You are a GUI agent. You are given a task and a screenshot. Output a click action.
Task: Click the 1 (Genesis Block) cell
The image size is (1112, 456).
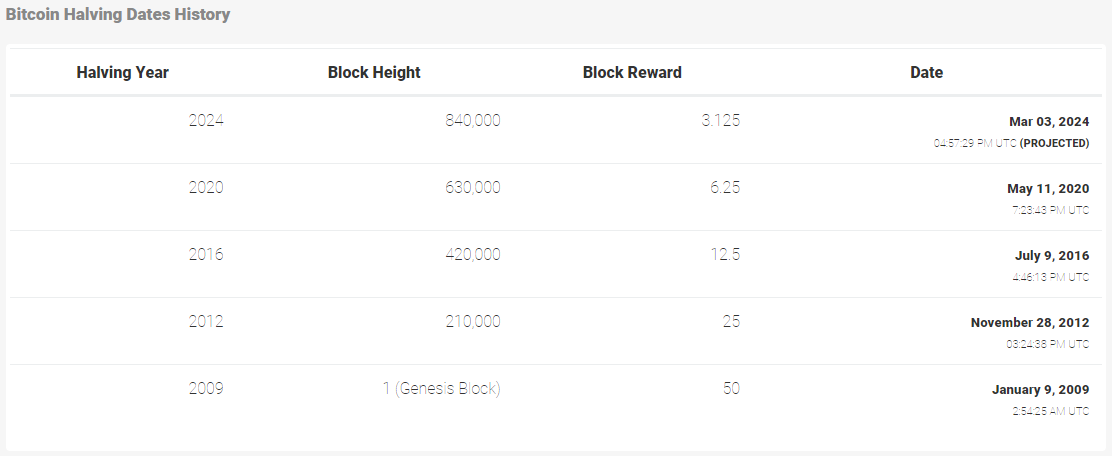coord(441,389)
